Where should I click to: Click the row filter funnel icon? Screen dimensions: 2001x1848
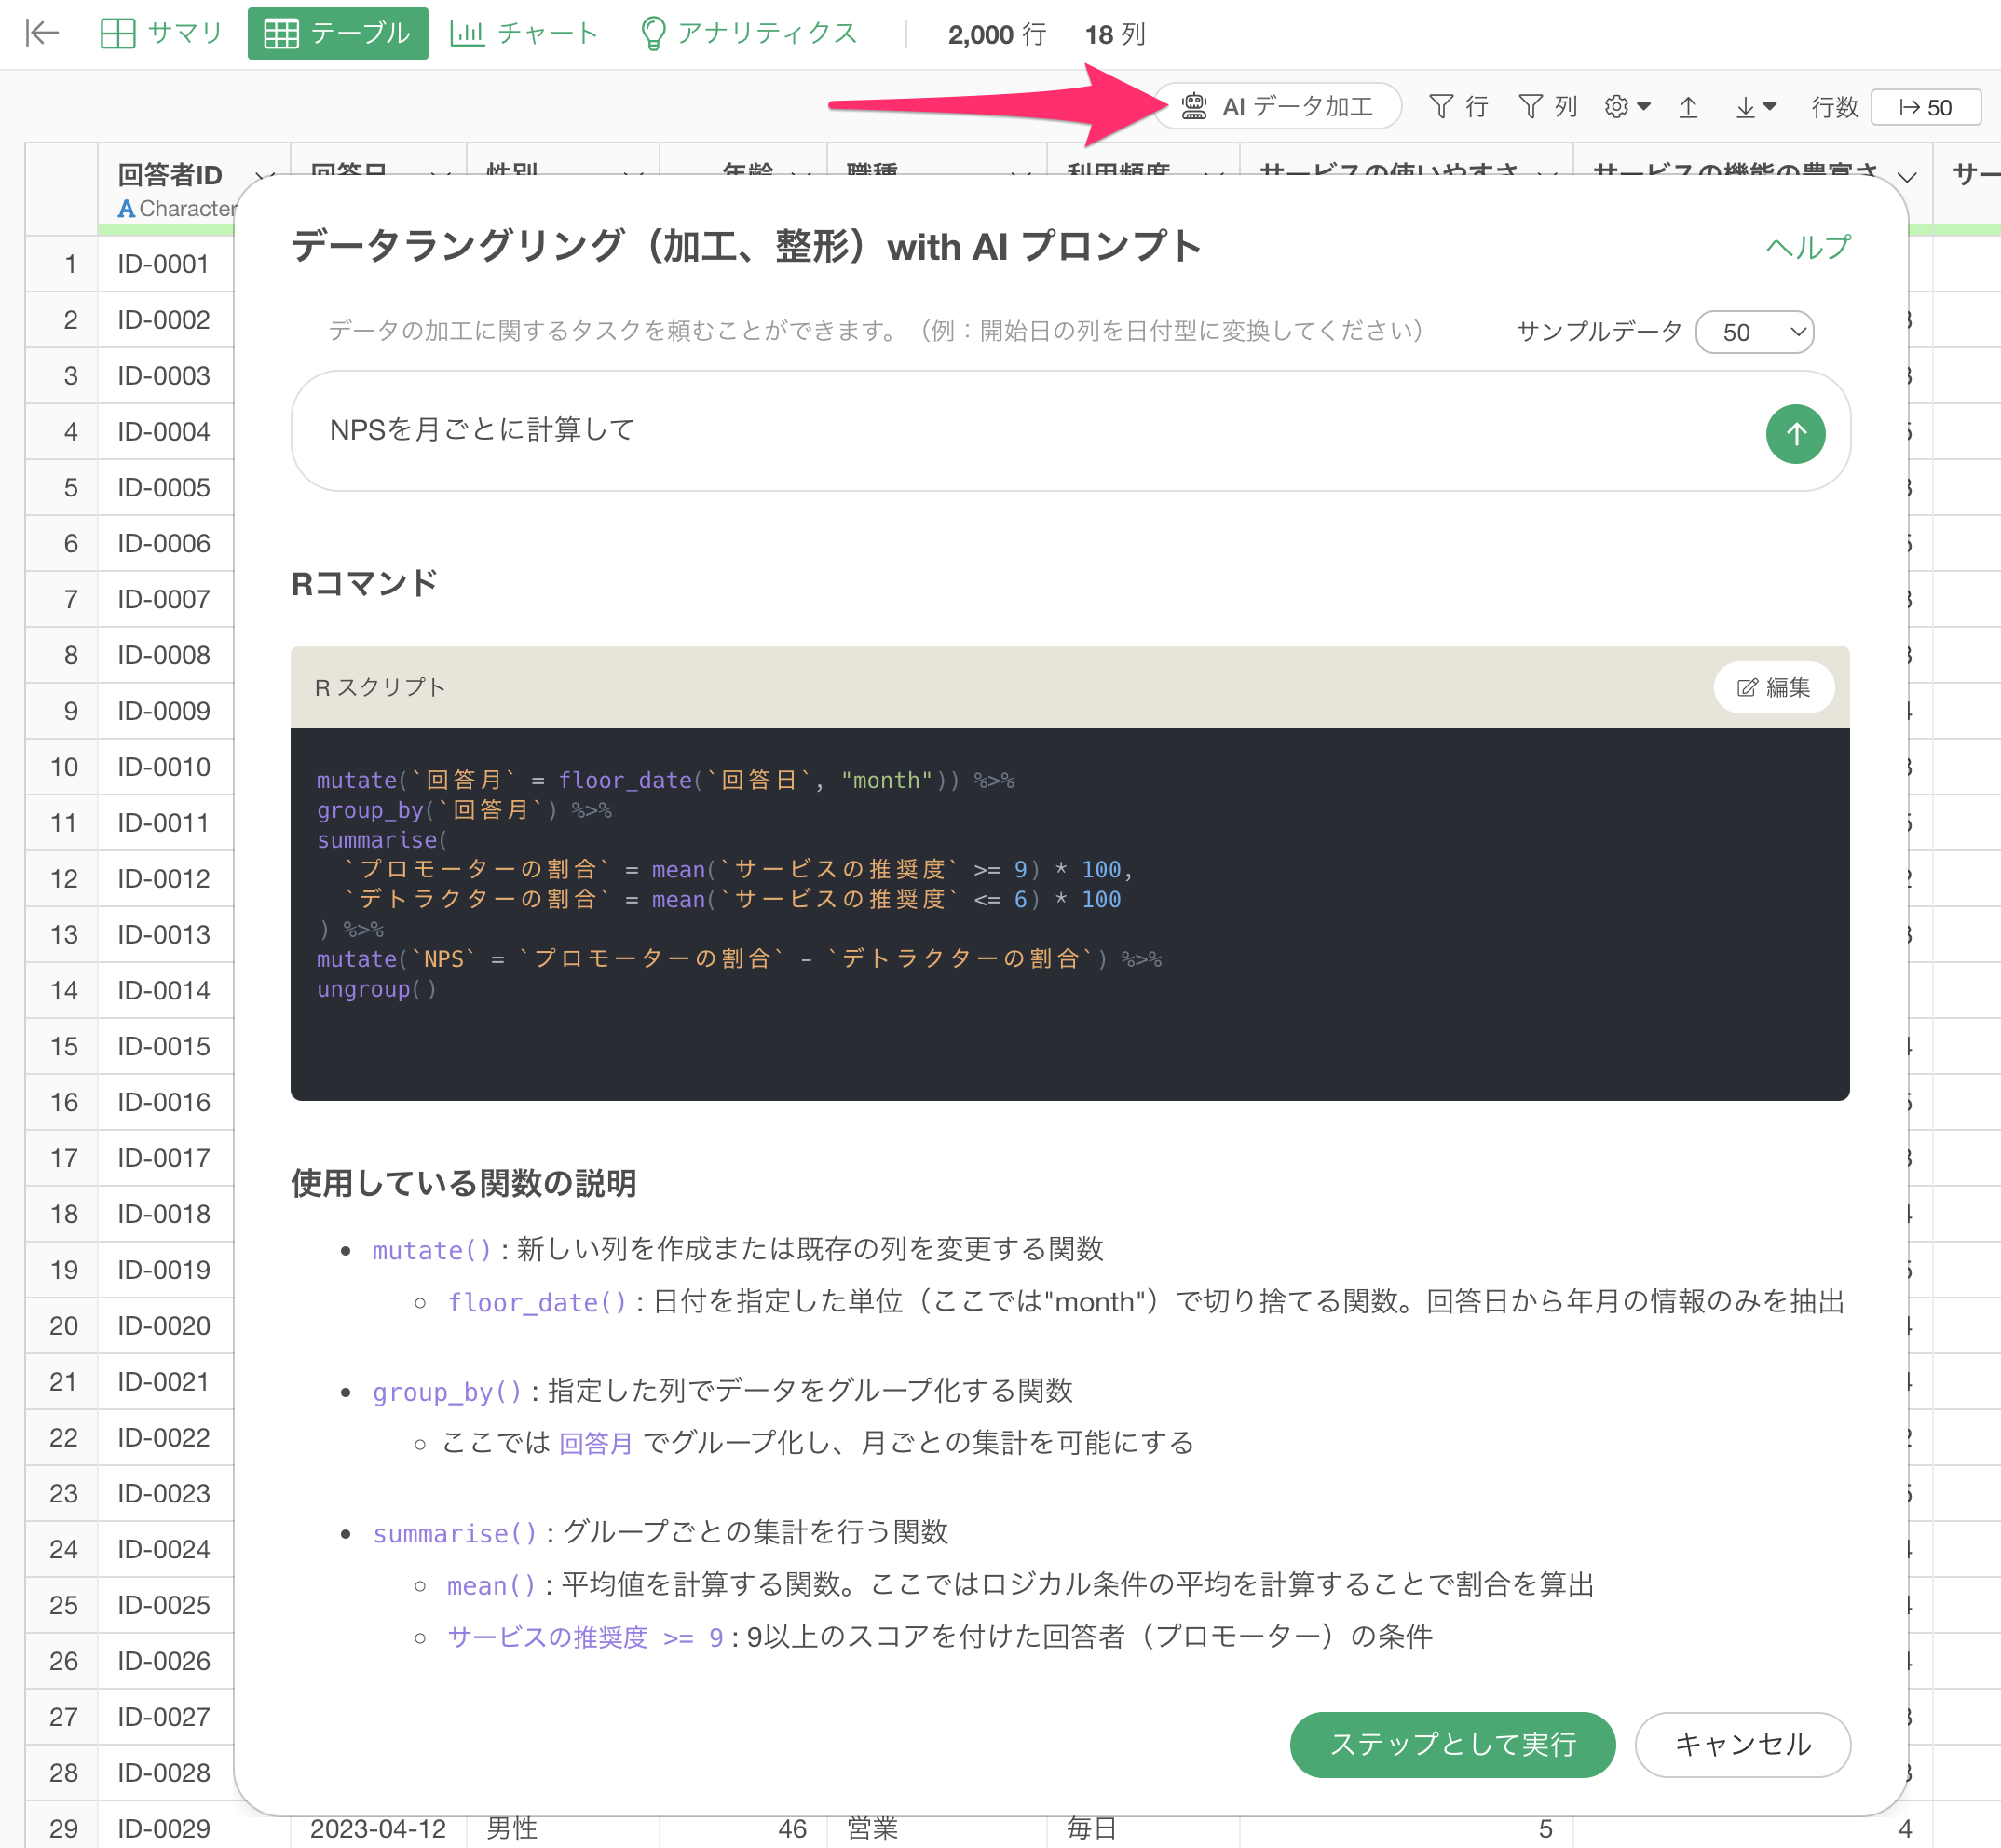pyautogui.click(x=1441, y=107)
